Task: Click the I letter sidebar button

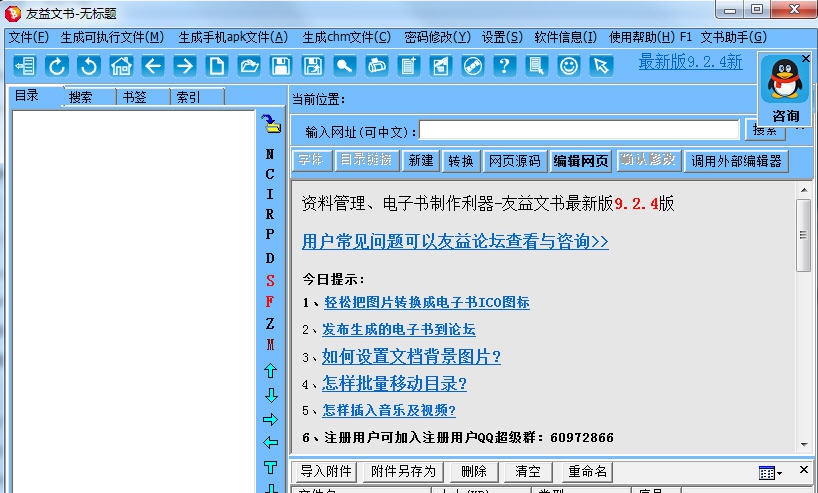Action: pyautogui.click(x=270, y=194)
